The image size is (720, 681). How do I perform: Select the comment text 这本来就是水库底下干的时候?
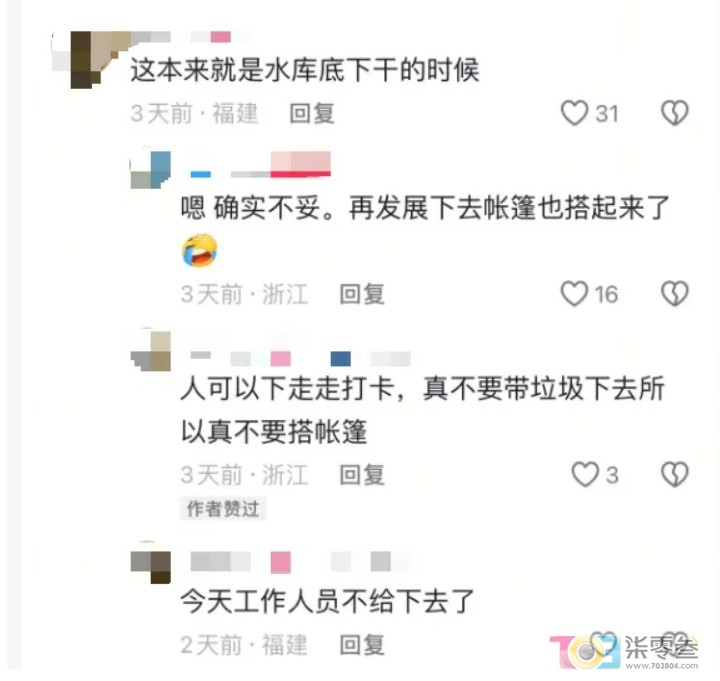tap(304, 70)
